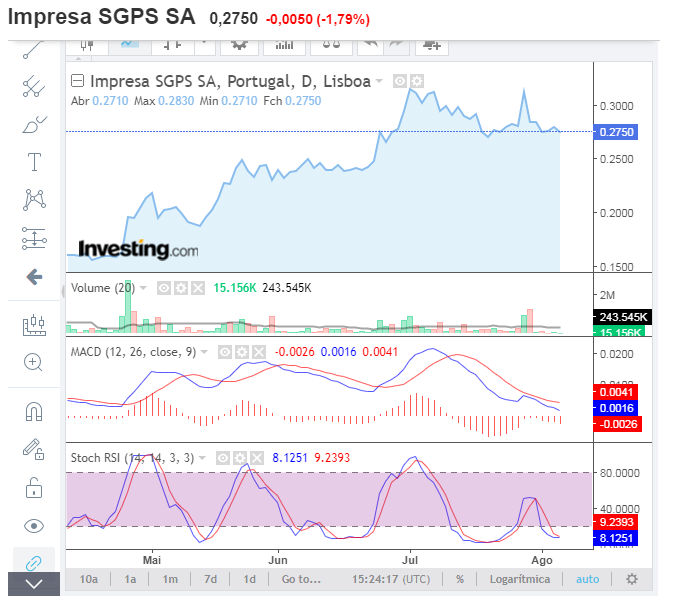
Task: Open bottom bar chart settings gear
Action: point(632,579)
